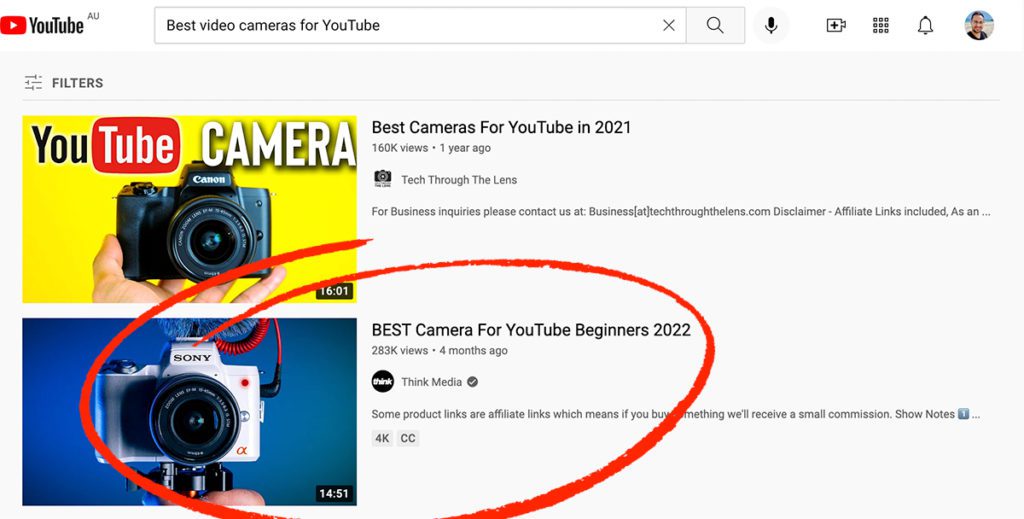This screenshot has height=519, width=1024.
Task: Open the account profile avatar
Action: (978, 25)
